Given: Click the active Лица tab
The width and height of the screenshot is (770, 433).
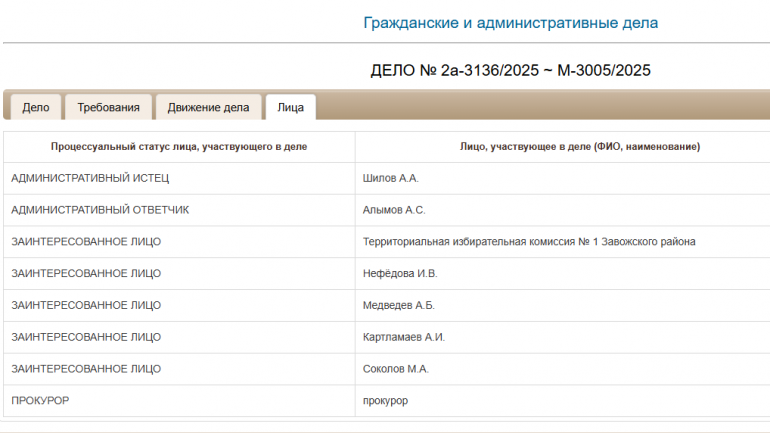Looking at the screenshot, I should click(291, 107).
